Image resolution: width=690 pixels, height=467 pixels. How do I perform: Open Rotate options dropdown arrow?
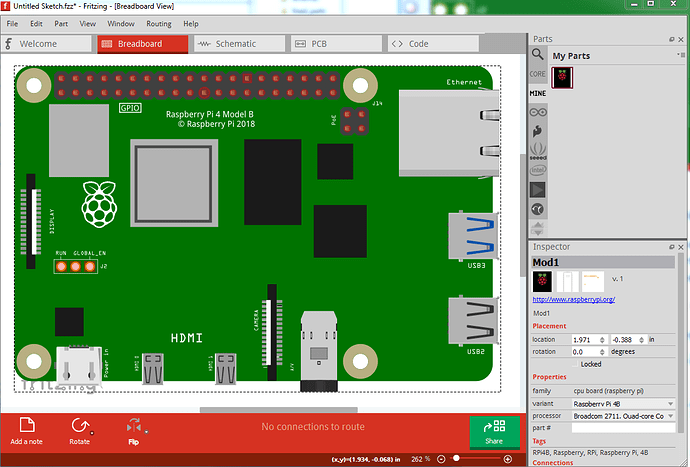tap(92, 433)
